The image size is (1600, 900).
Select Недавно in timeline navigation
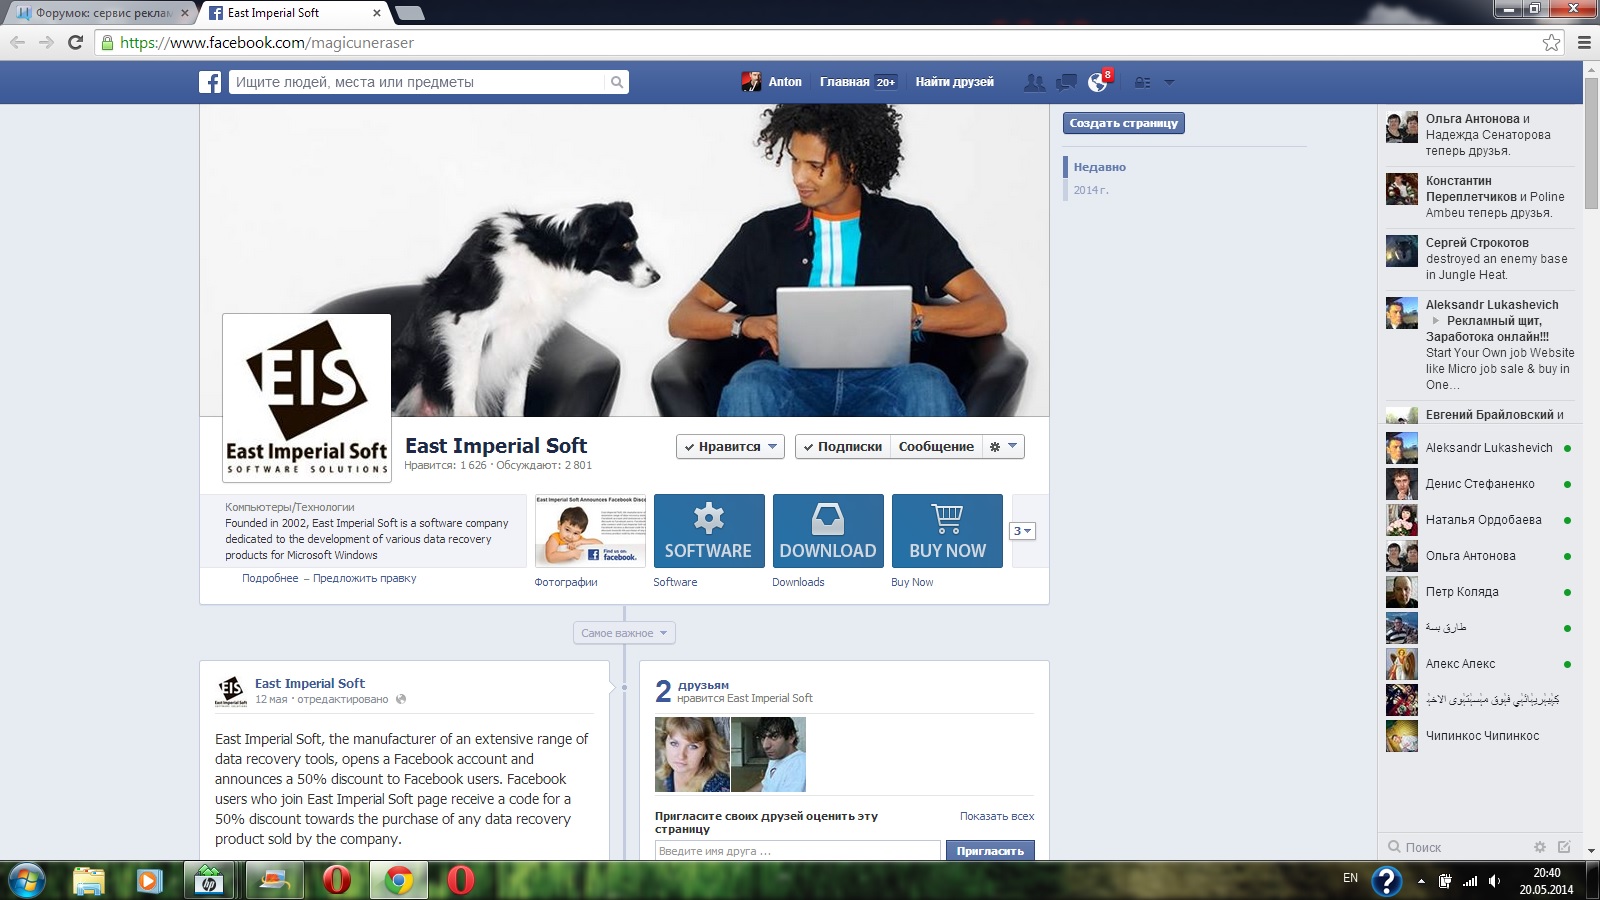[x=1099, y=167]
